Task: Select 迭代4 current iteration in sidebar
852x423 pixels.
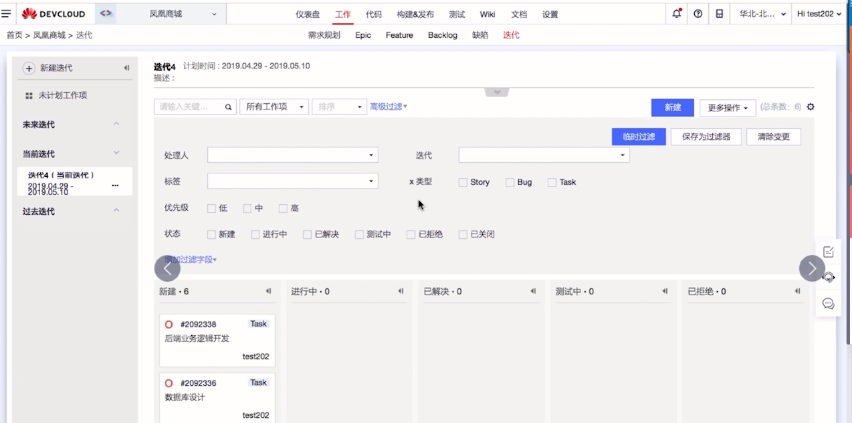Action: (x=74, y=181)
